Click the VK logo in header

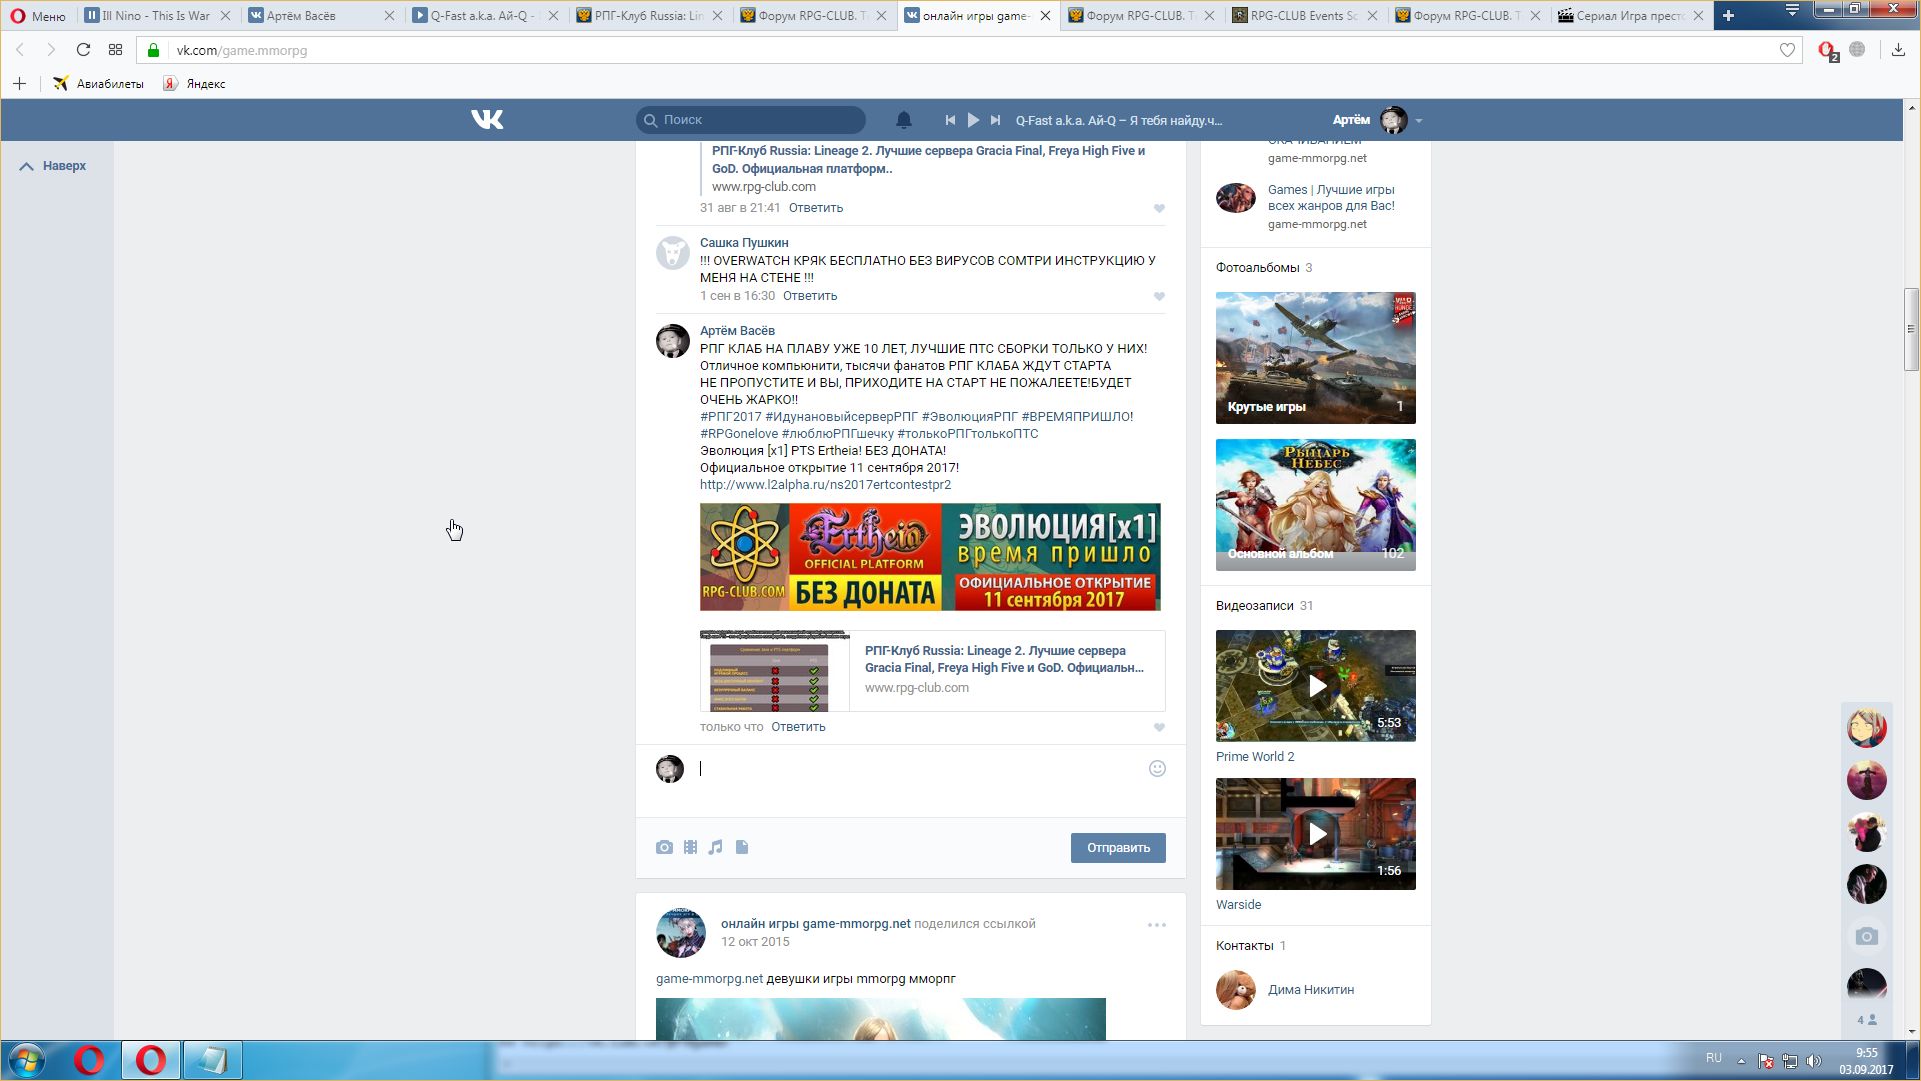pos(487,120)
